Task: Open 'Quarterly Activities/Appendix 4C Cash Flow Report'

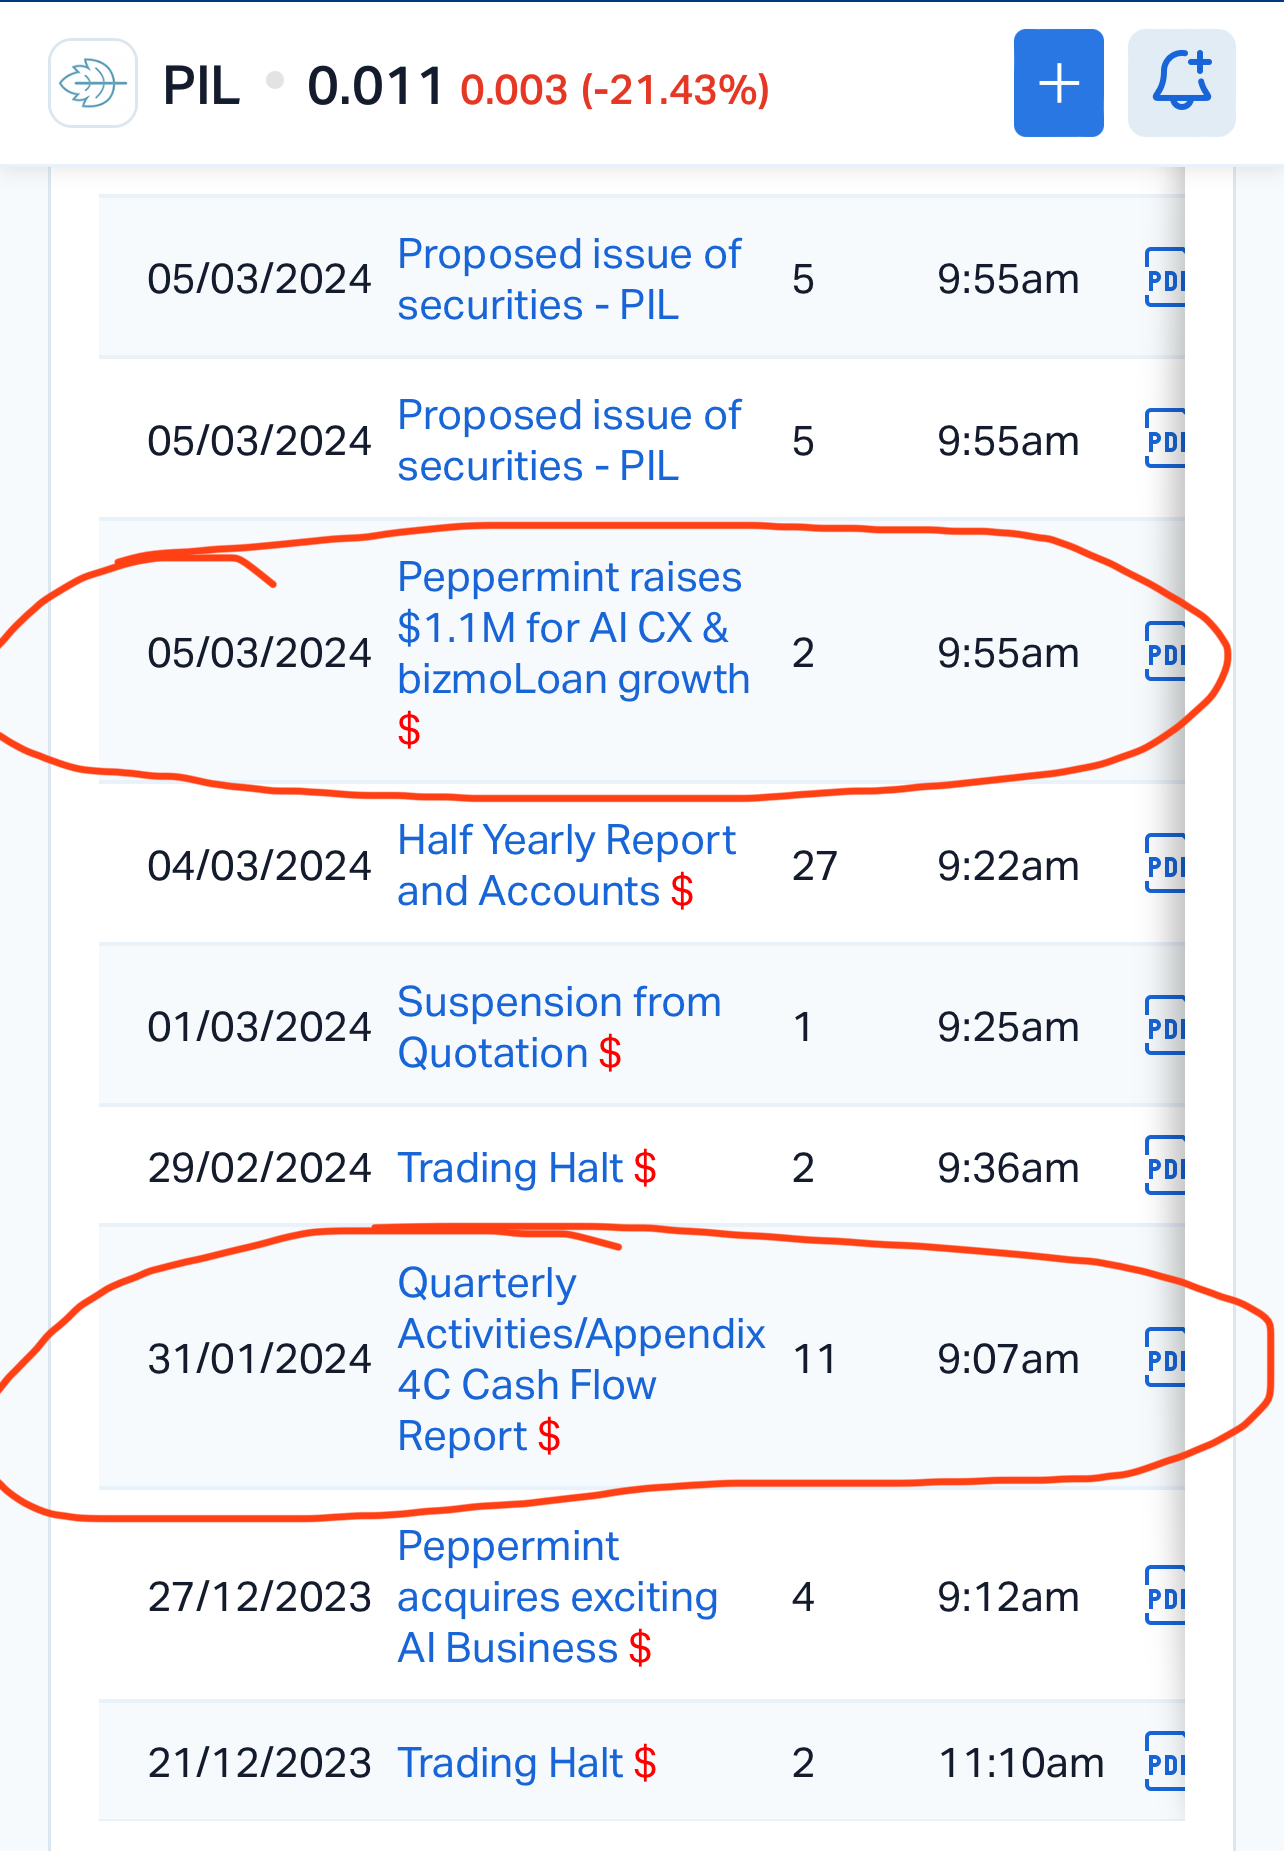Action: (x=581, y=1359)
